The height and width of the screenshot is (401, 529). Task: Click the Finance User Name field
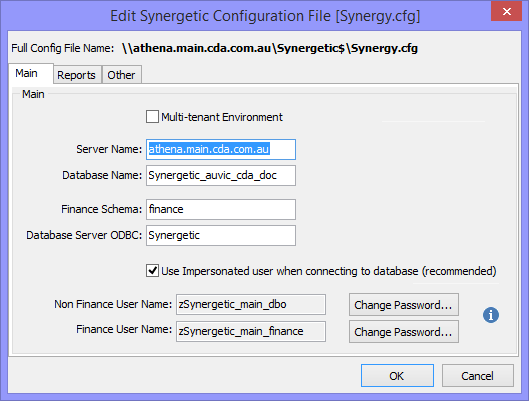(x=251, y=331)
